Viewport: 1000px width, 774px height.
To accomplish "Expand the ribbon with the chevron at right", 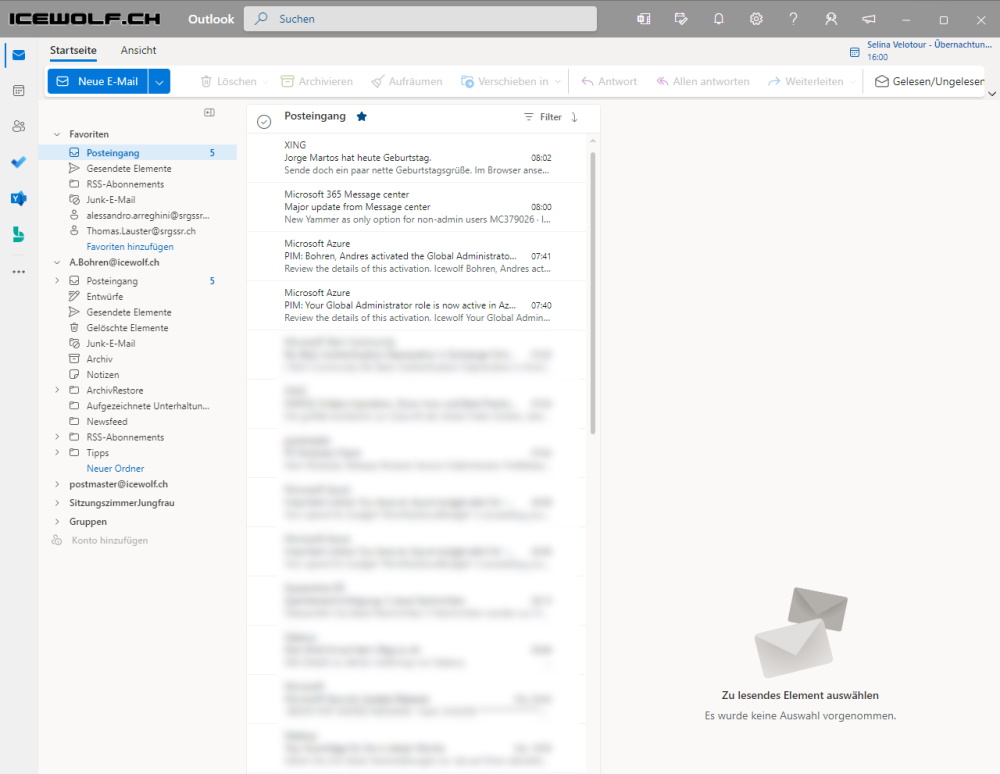I will coord(992,94).
